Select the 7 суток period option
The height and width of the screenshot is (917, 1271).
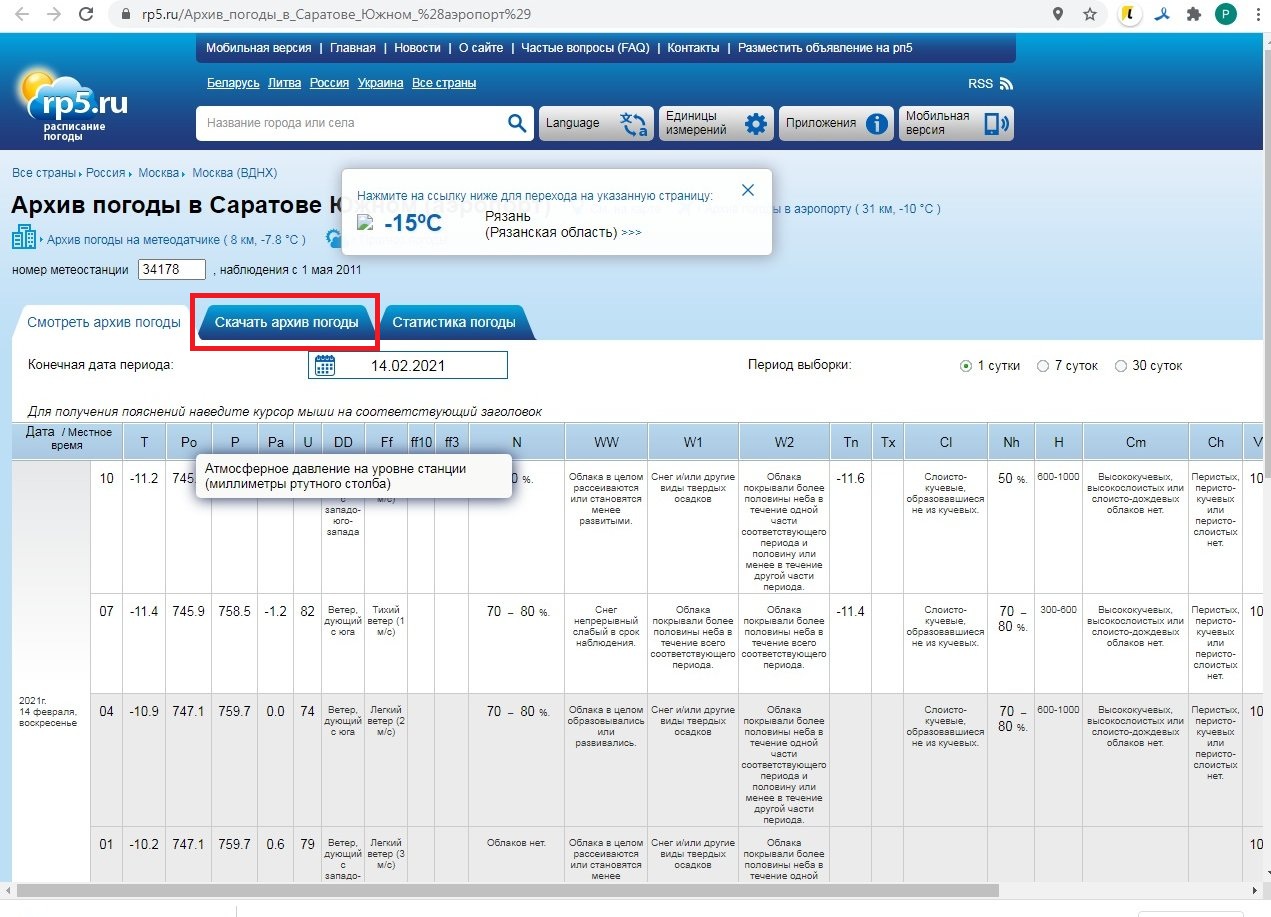pyautogui.click(x=1043, y=366)
